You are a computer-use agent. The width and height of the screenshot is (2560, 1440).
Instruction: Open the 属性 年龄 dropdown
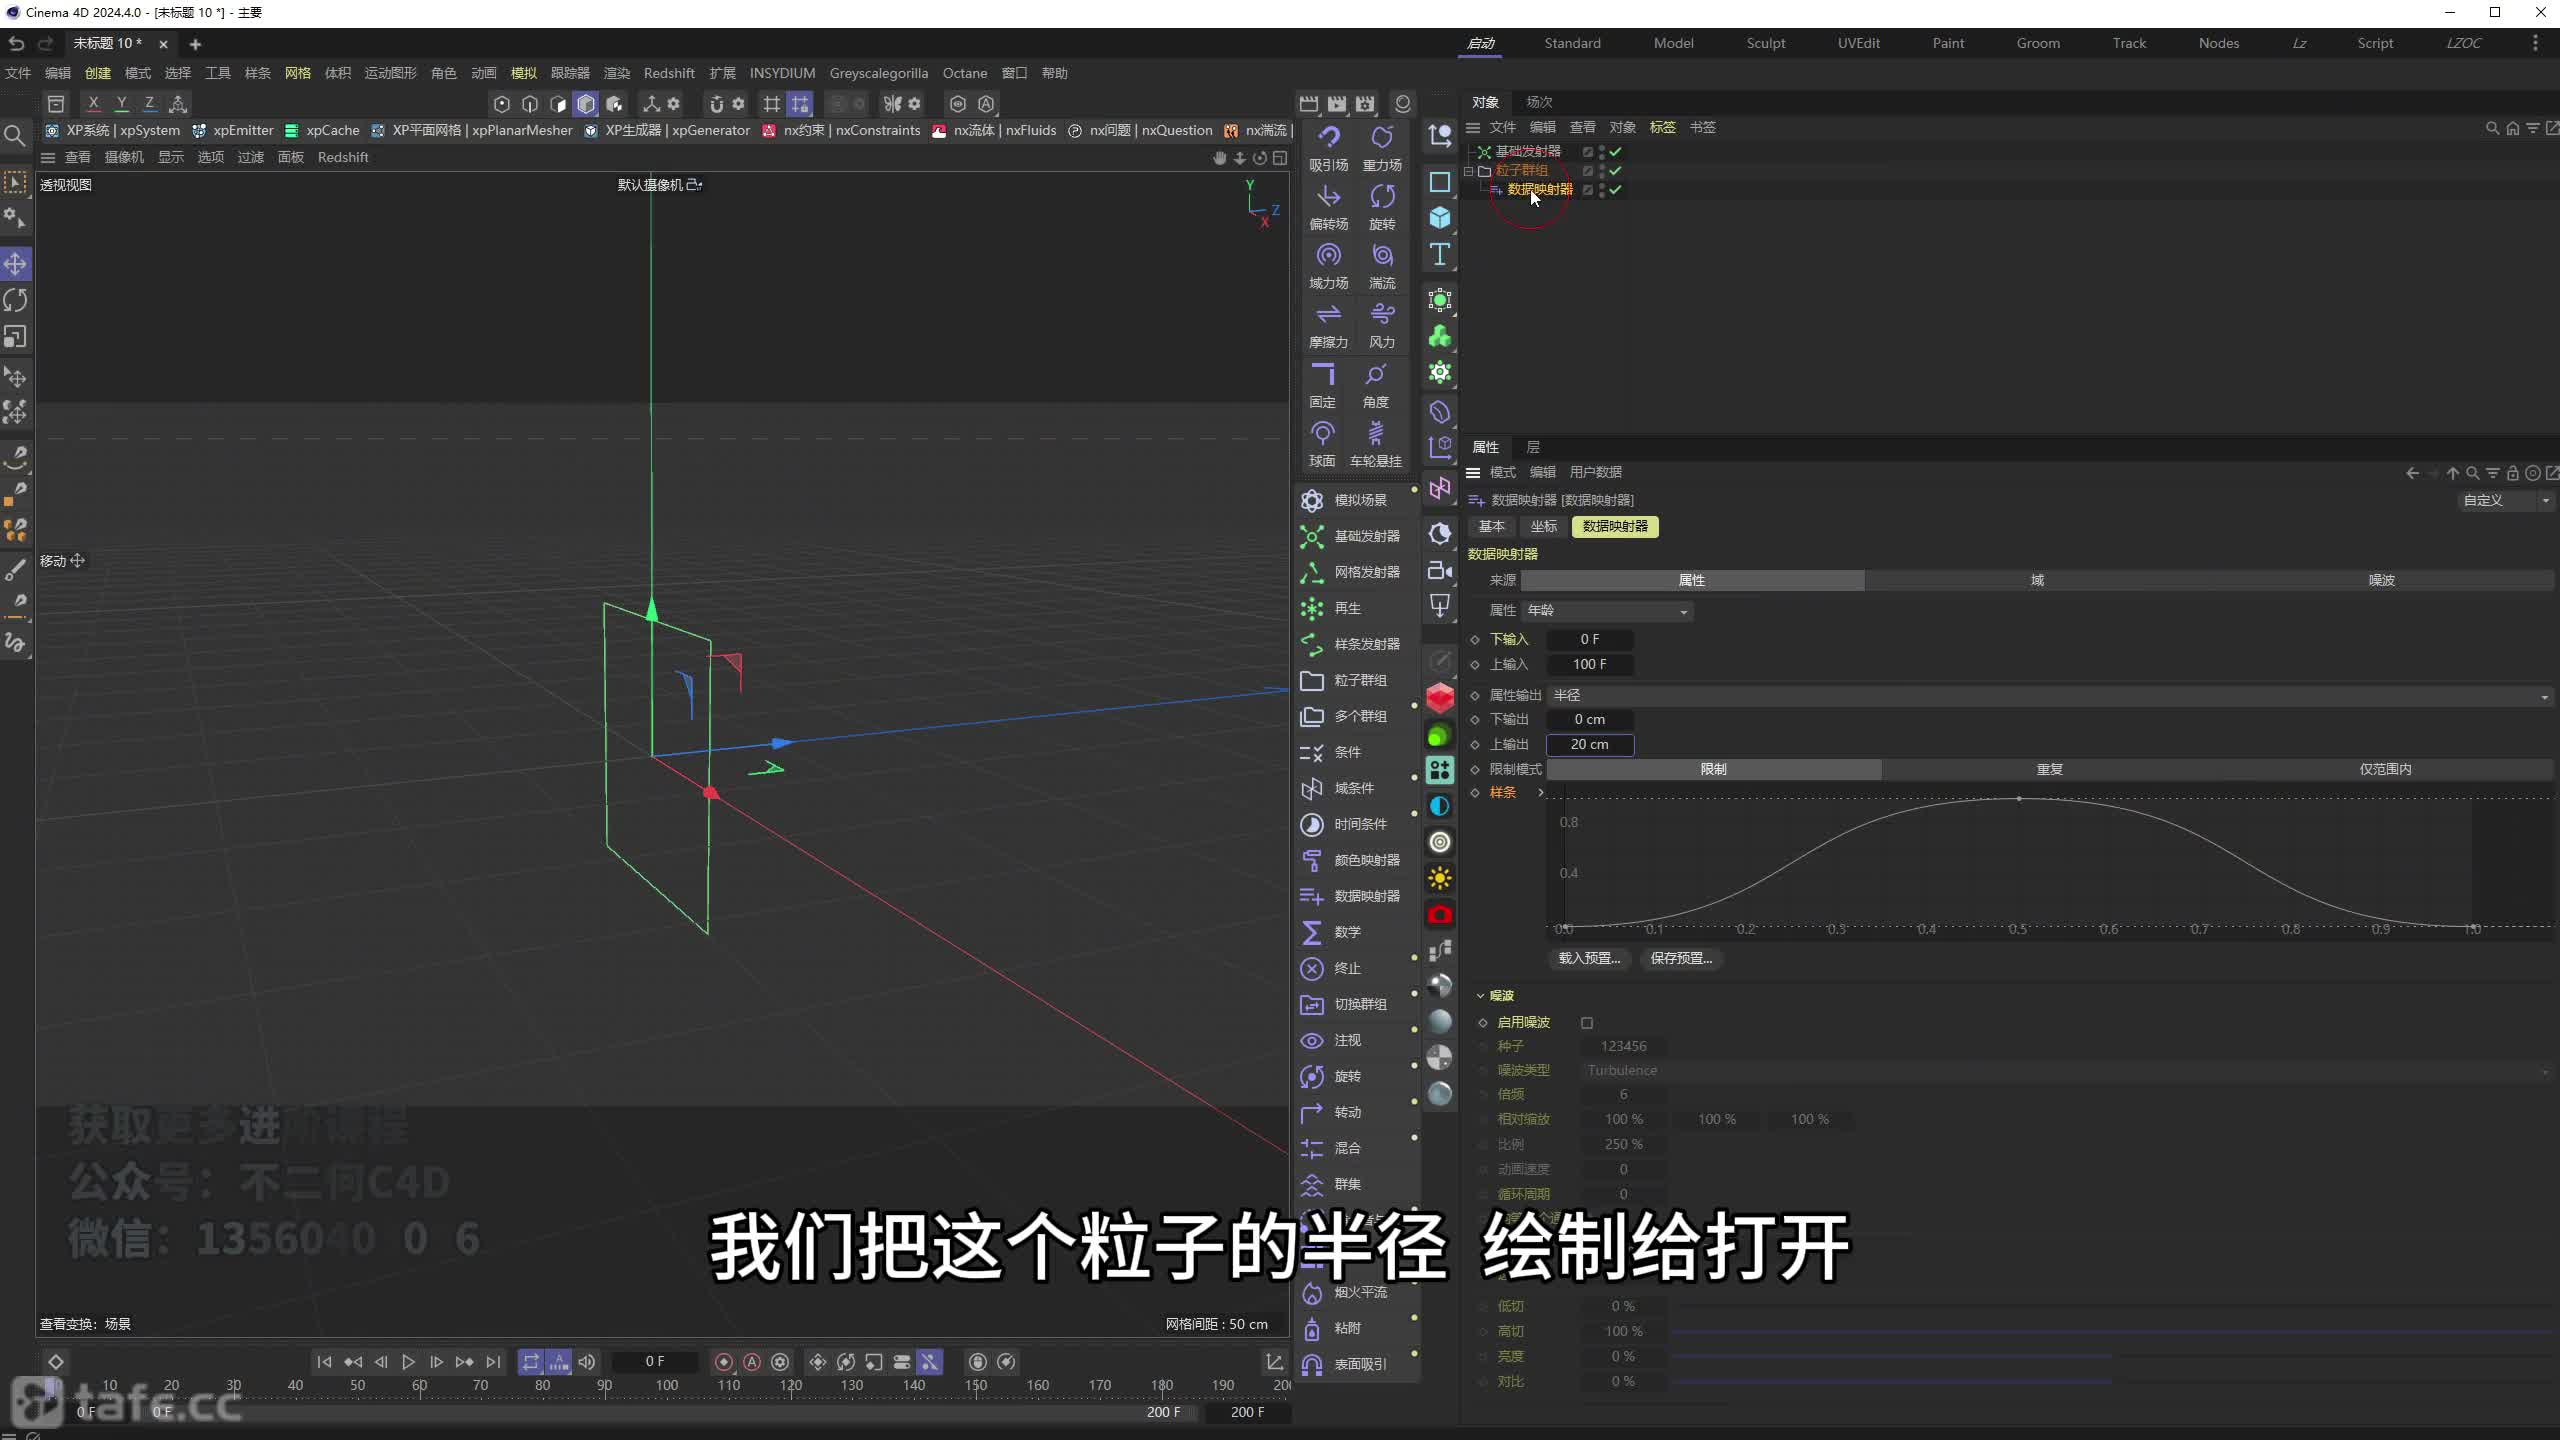(1683, 608)
